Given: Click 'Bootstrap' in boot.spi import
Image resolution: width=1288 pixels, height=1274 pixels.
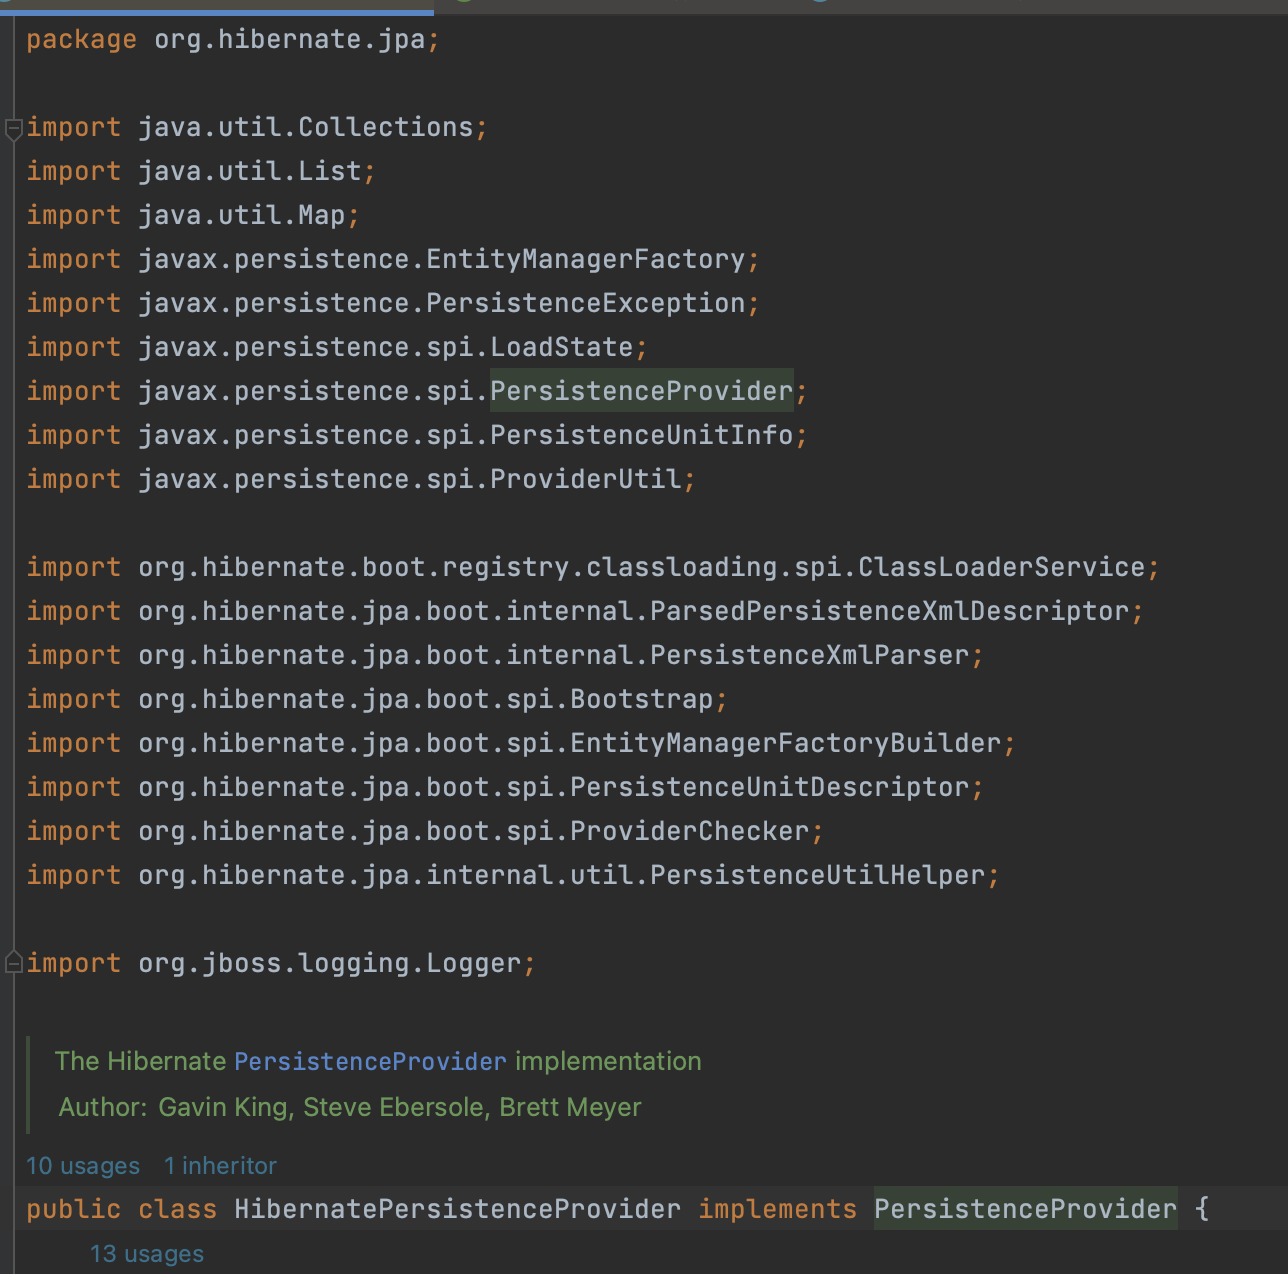Looking at the screenshot, I should pos(642,699).
